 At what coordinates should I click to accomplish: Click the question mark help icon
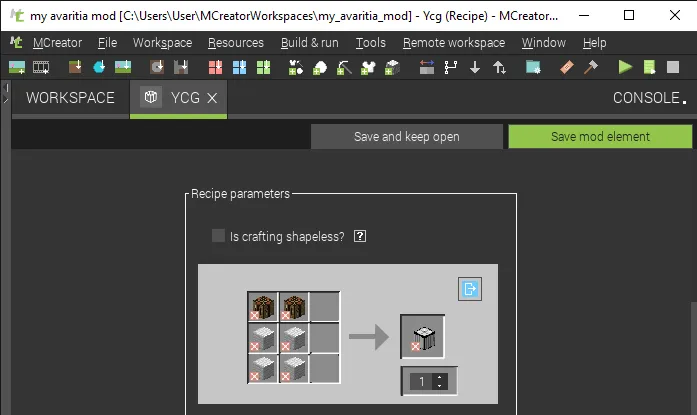click(360, 236)
